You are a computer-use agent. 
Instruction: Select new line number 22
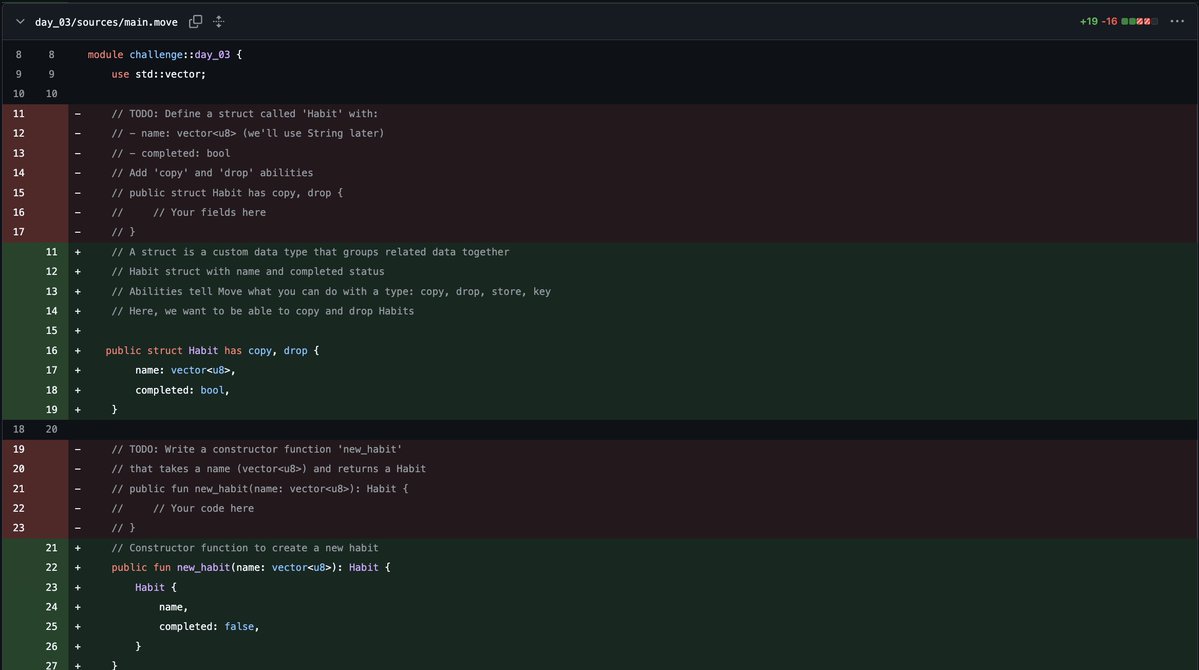point(51,568)
